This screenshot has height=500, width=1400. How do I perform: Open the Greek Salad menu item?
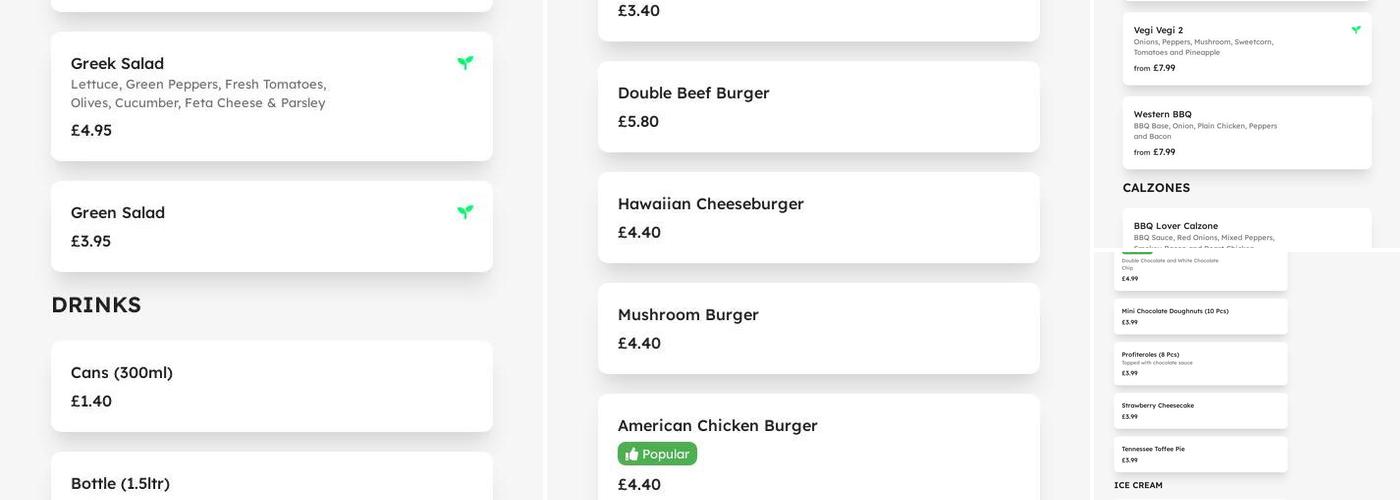[x=271, y=96]
